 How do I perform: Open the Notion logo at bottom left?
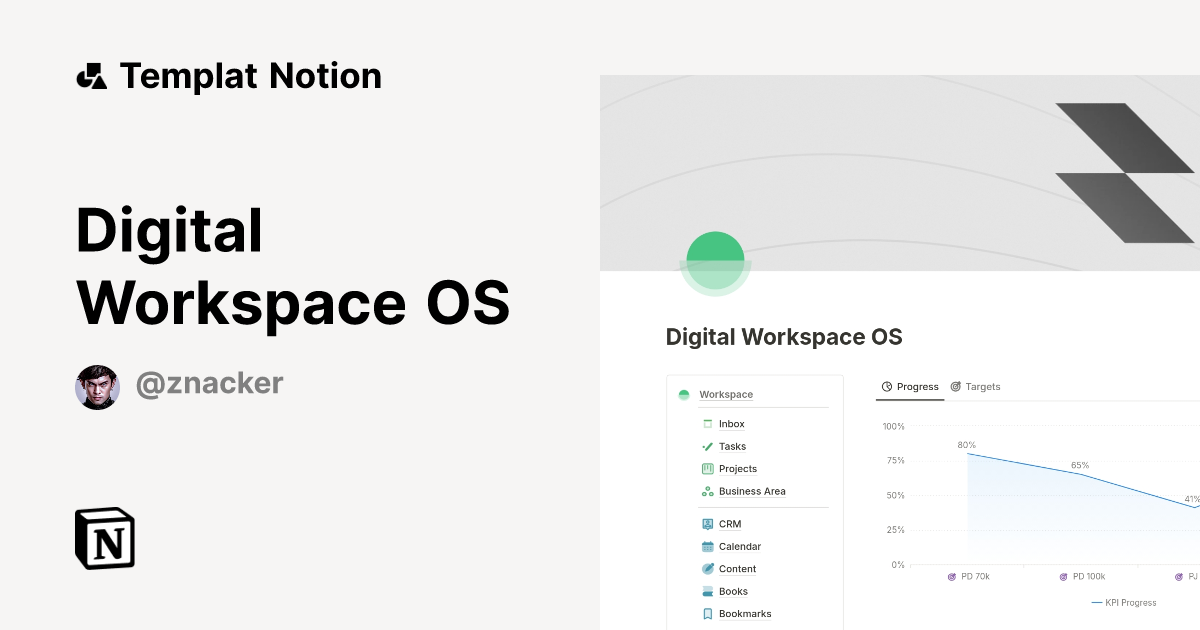[104, 539]
